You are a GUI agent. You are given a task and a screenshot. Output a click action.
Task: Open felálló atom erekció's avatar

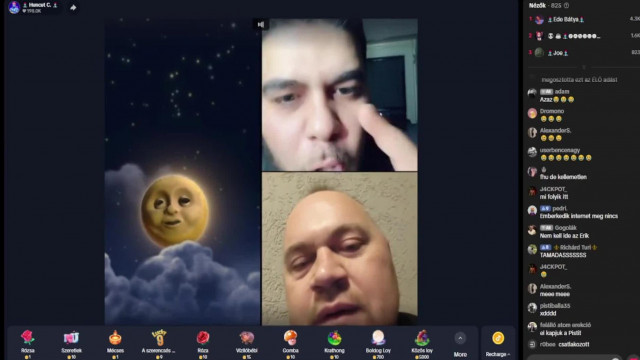(x=532, y=327)
